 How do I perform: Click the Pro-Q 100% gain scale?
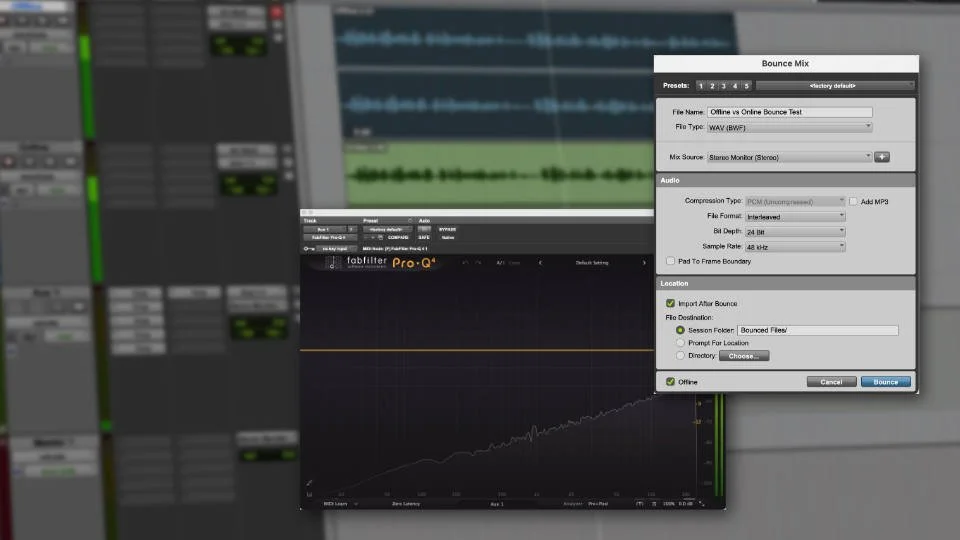669,504
